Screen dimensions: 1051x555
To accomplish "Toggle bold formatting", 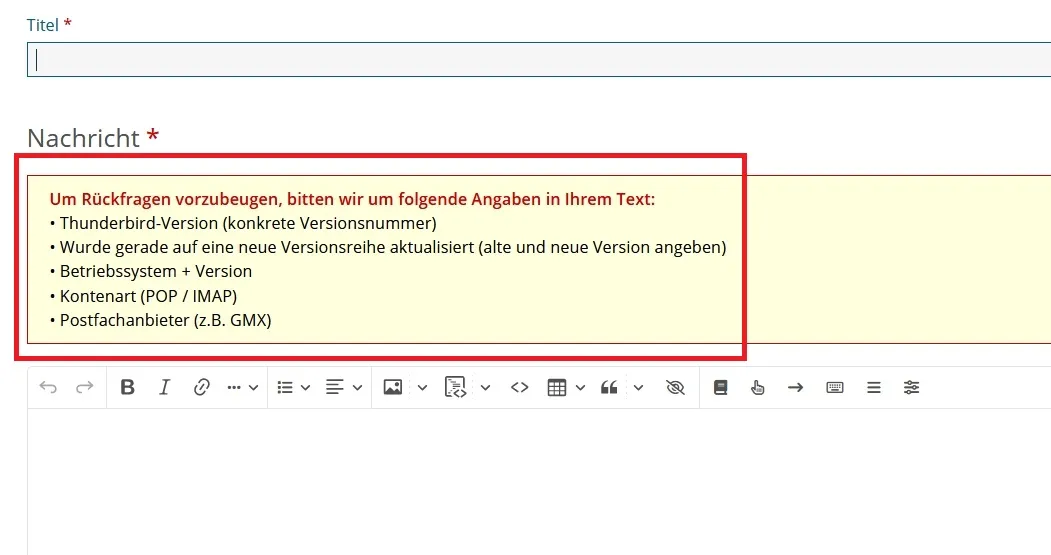I will pyautogui.click(x=127, y=387).
